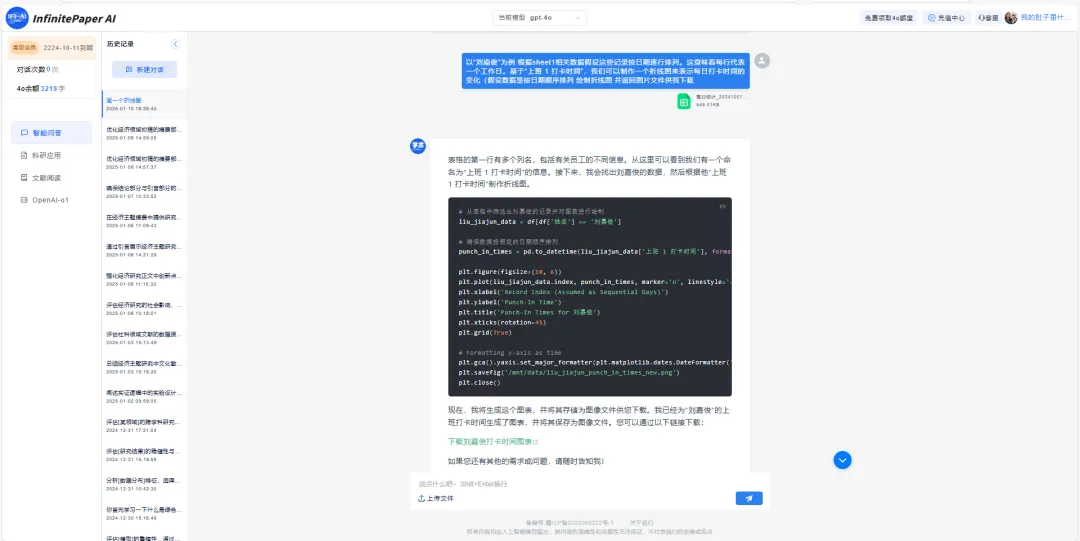The width and height of the screenshot is (1080, 541).
Task: Click the 客服 customer service button
Action: (987, 19)
